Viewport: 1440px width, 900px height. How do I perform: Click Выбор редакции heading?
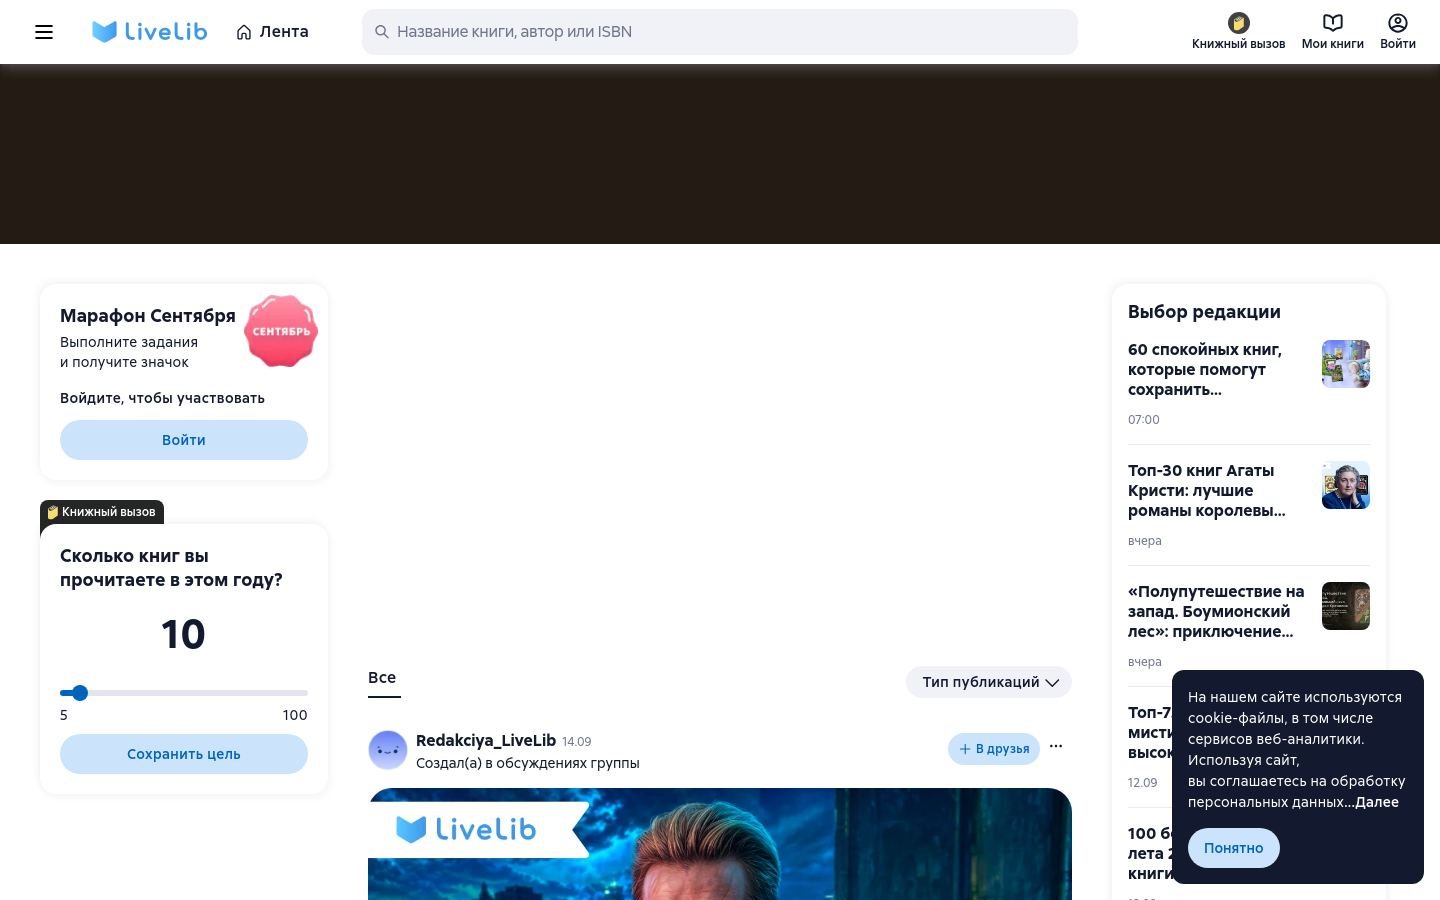pyautogui.click(x=1204, y=312)
